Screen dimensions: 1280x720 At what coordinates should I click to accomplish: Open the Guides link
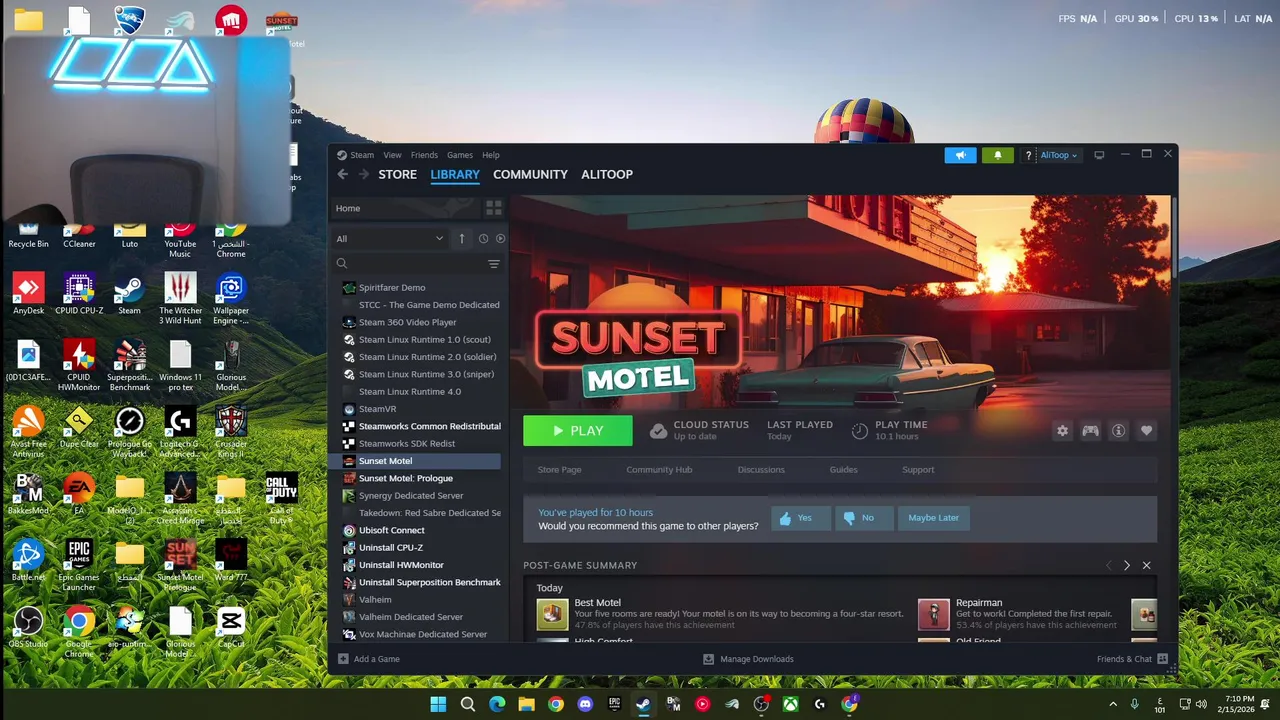point(843,470)
